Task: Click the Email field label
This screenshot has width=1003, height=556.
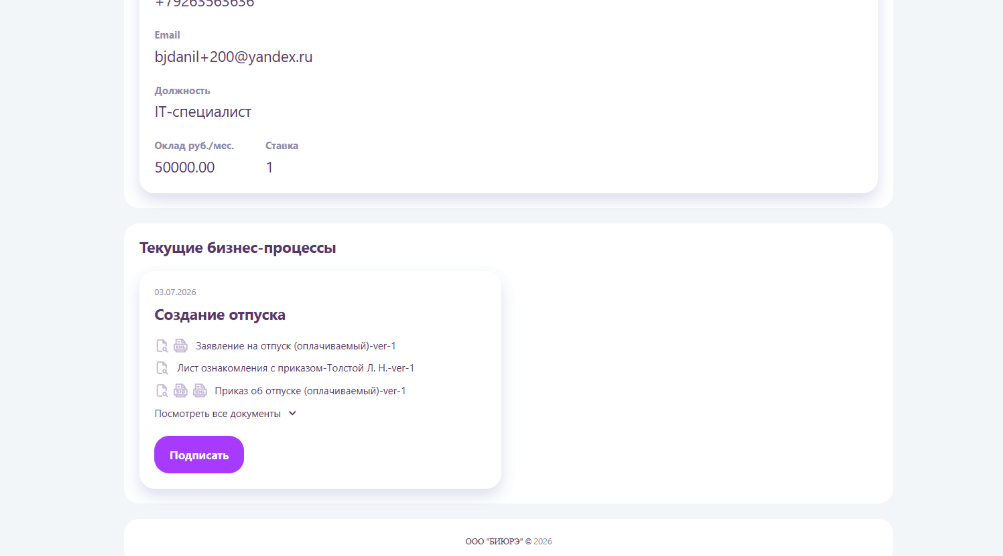Action: pyautogui.click(x=167, y=35)
